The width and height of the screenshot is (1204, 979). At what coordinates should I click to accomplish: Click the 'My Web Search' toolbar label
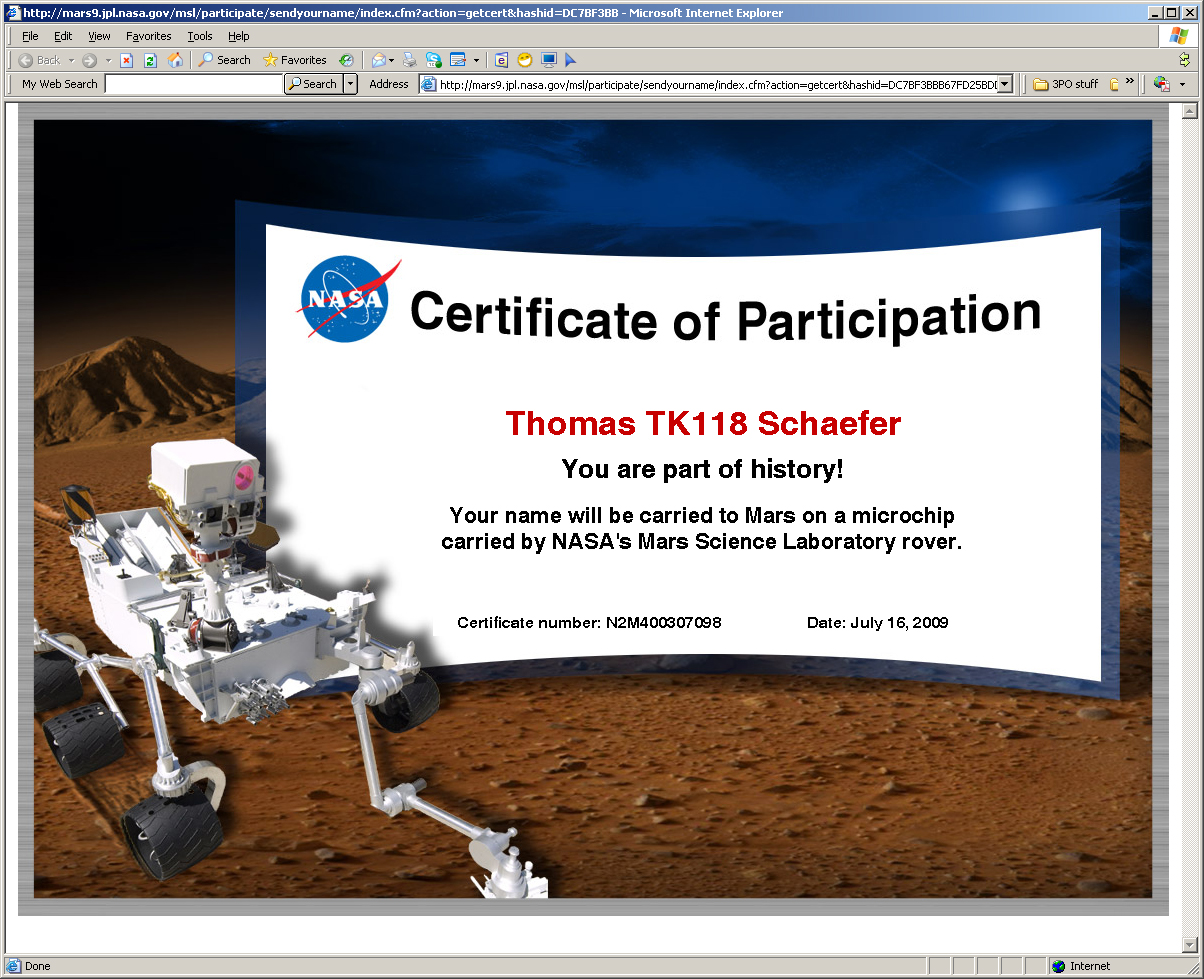[x=60, y=85]
